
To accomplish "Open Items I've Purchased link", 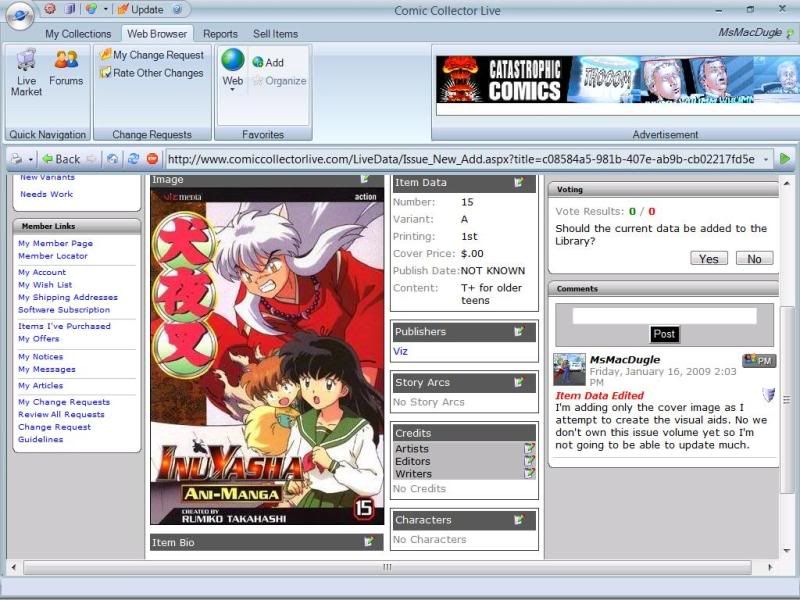I will (x=64, y=326).
